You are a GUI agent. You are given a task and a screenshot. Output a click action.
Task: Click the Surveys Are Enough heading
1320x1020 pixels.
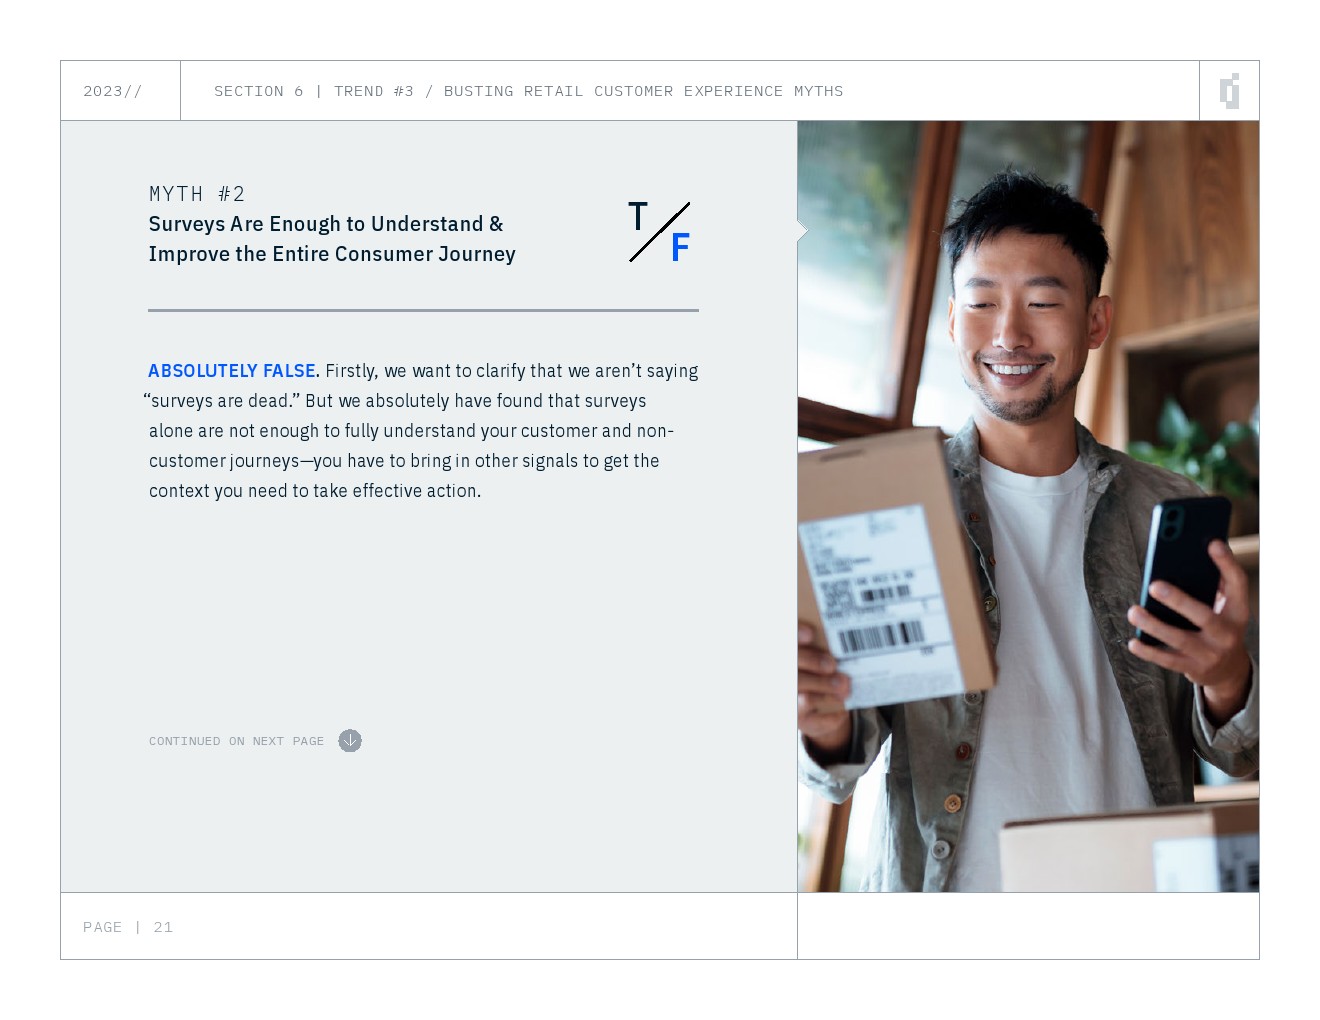point(332,239)
